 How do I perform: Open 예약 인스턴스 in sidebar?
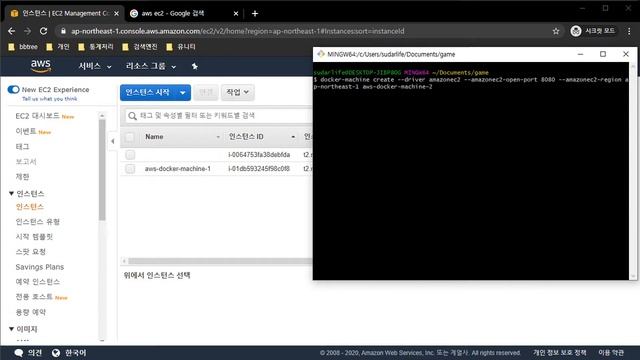pos(38,282)
